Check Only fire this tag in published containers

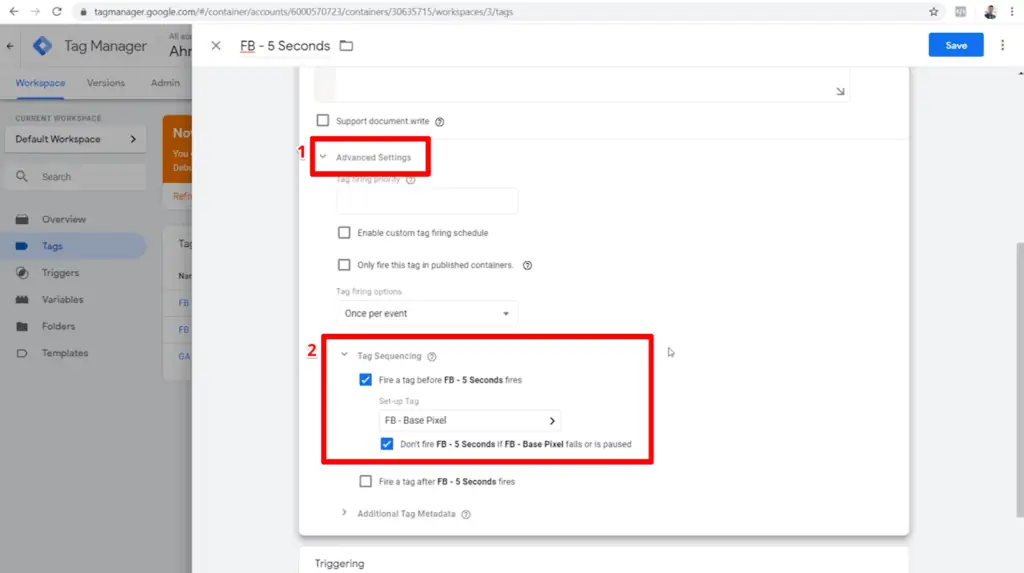click(x=344, y=265)
